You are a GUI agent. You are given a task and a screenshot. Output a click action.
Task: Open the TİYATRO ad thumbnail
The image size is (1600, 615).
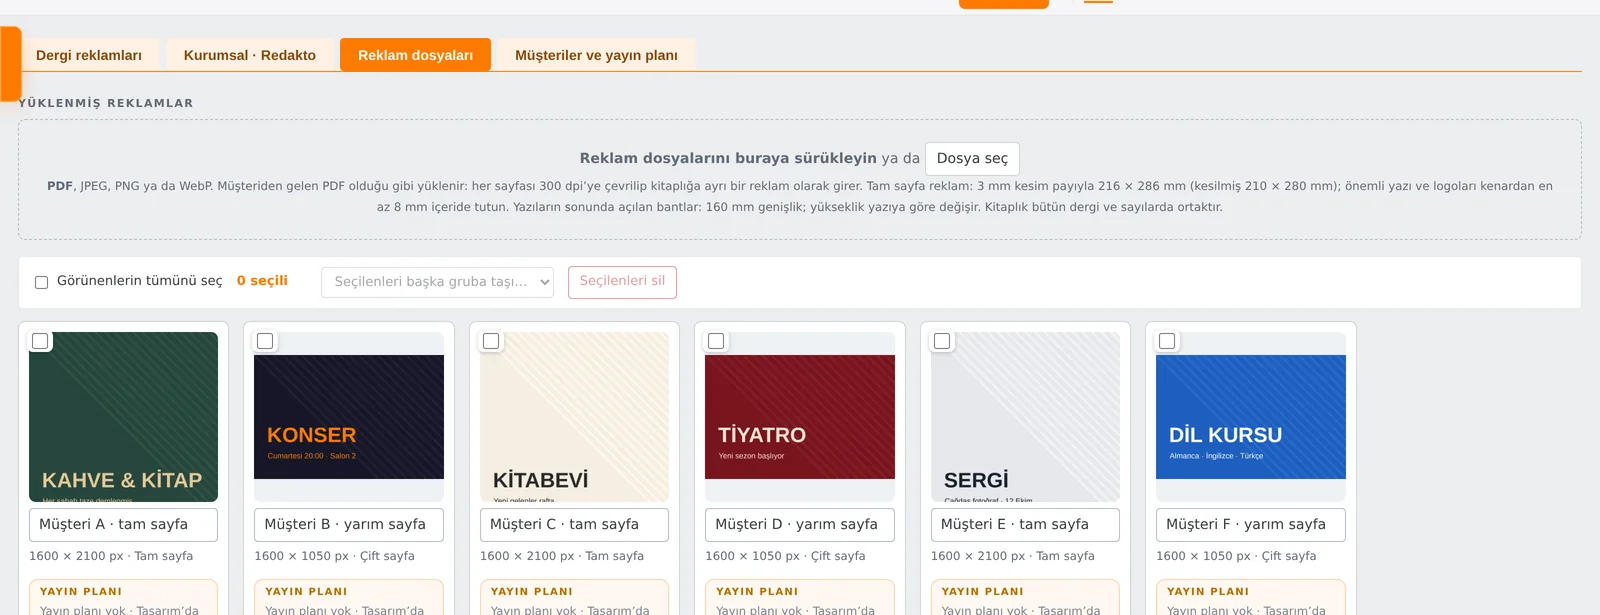click(800, 417)
